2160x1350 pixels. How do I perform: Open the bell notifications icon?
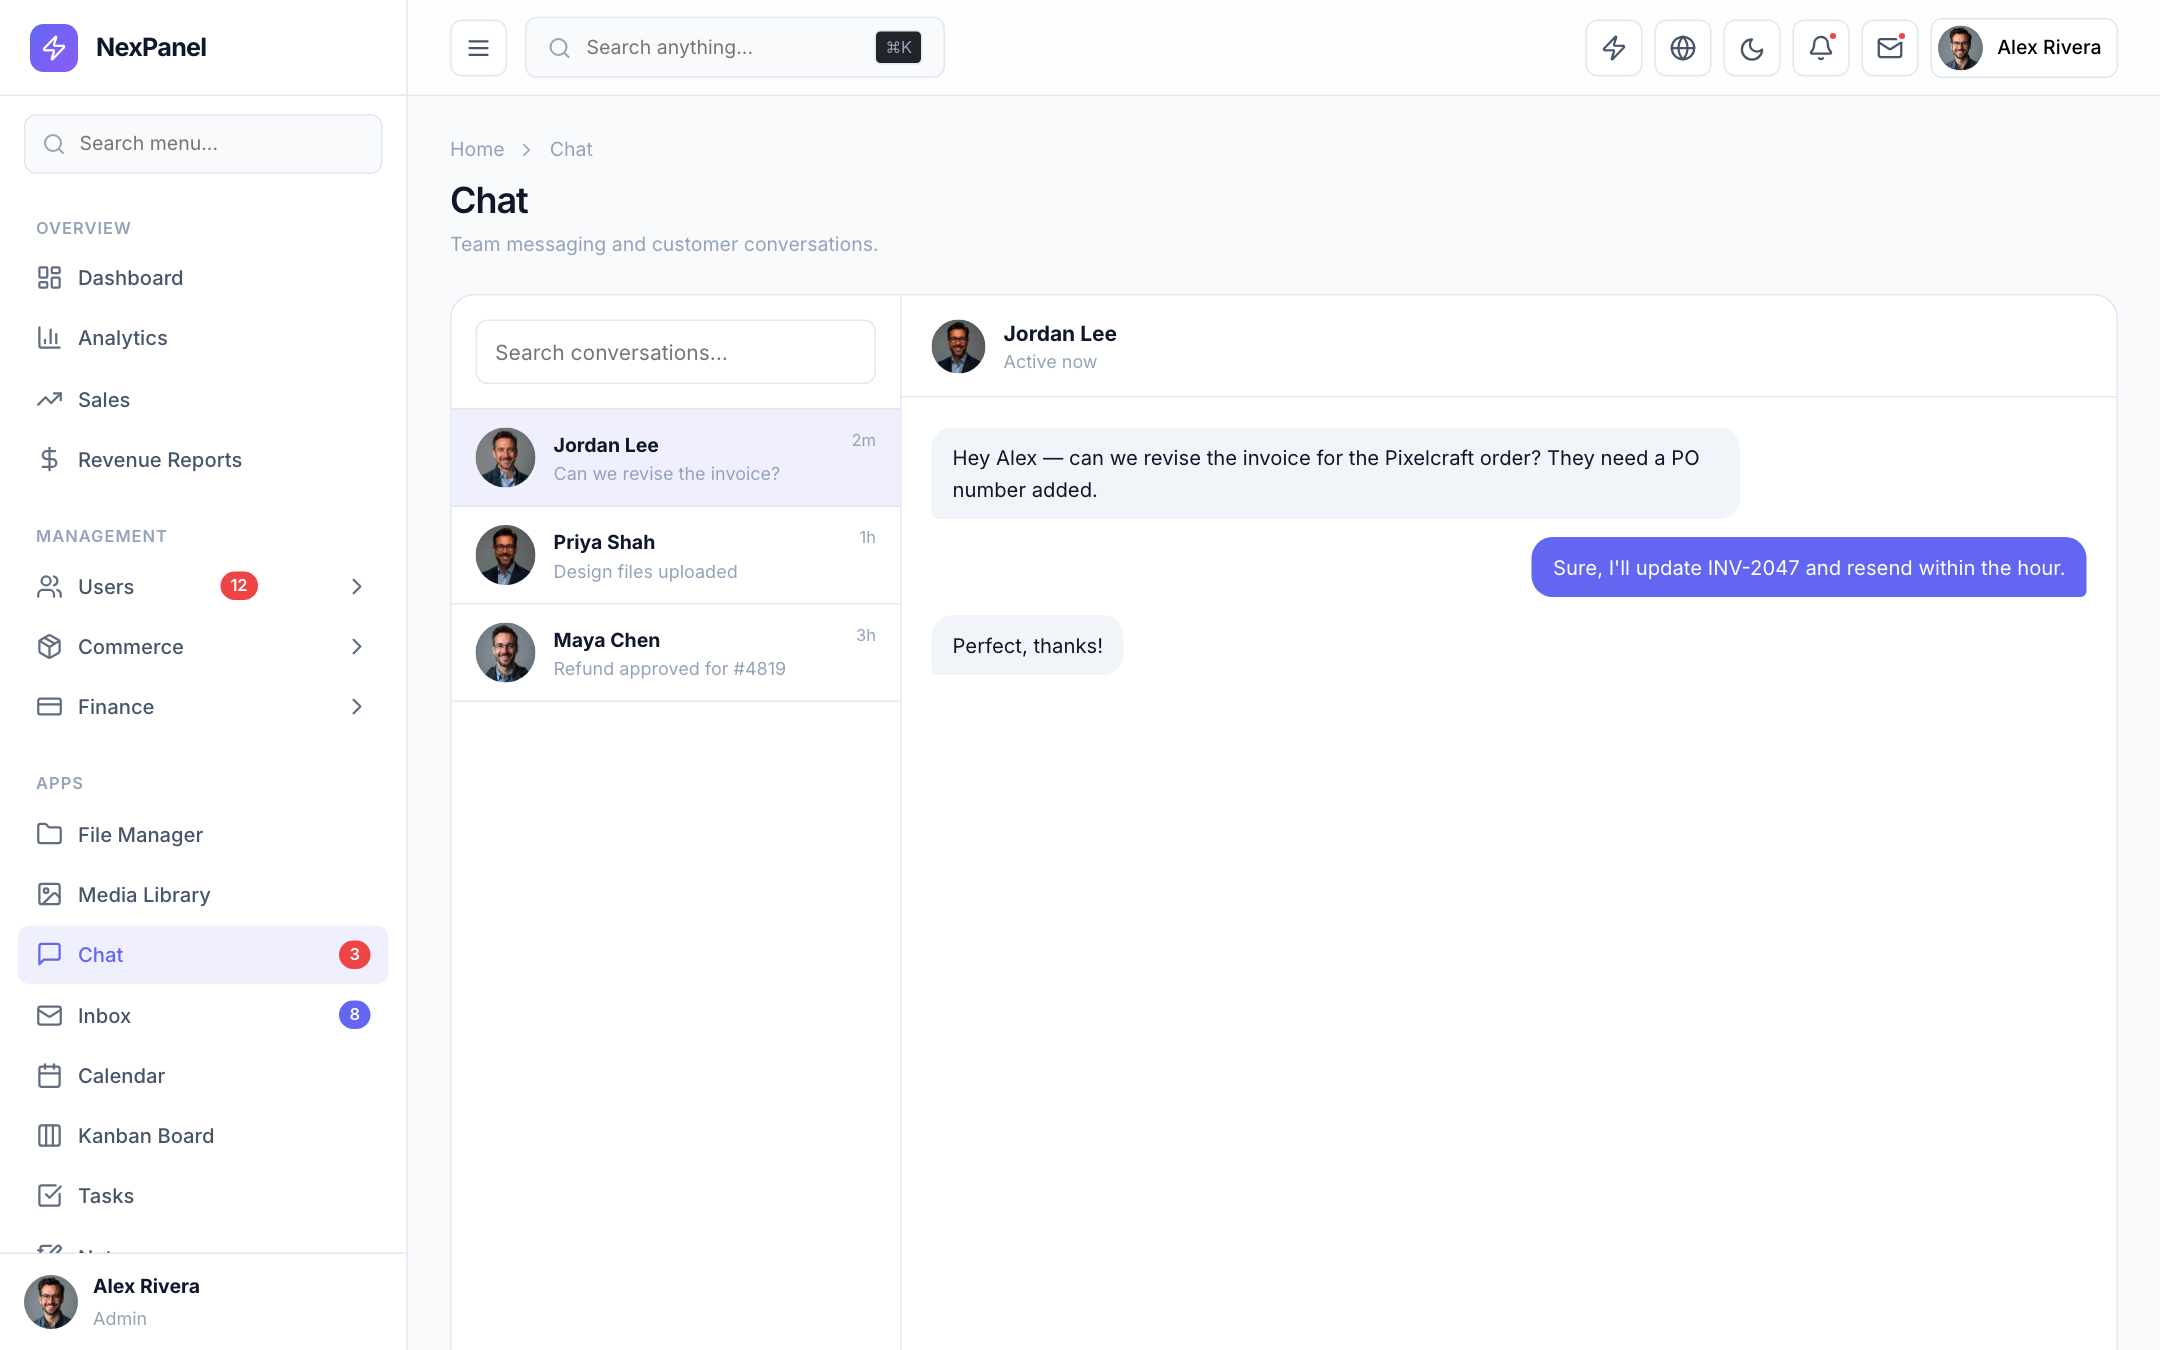click(x=1820, y=47)
